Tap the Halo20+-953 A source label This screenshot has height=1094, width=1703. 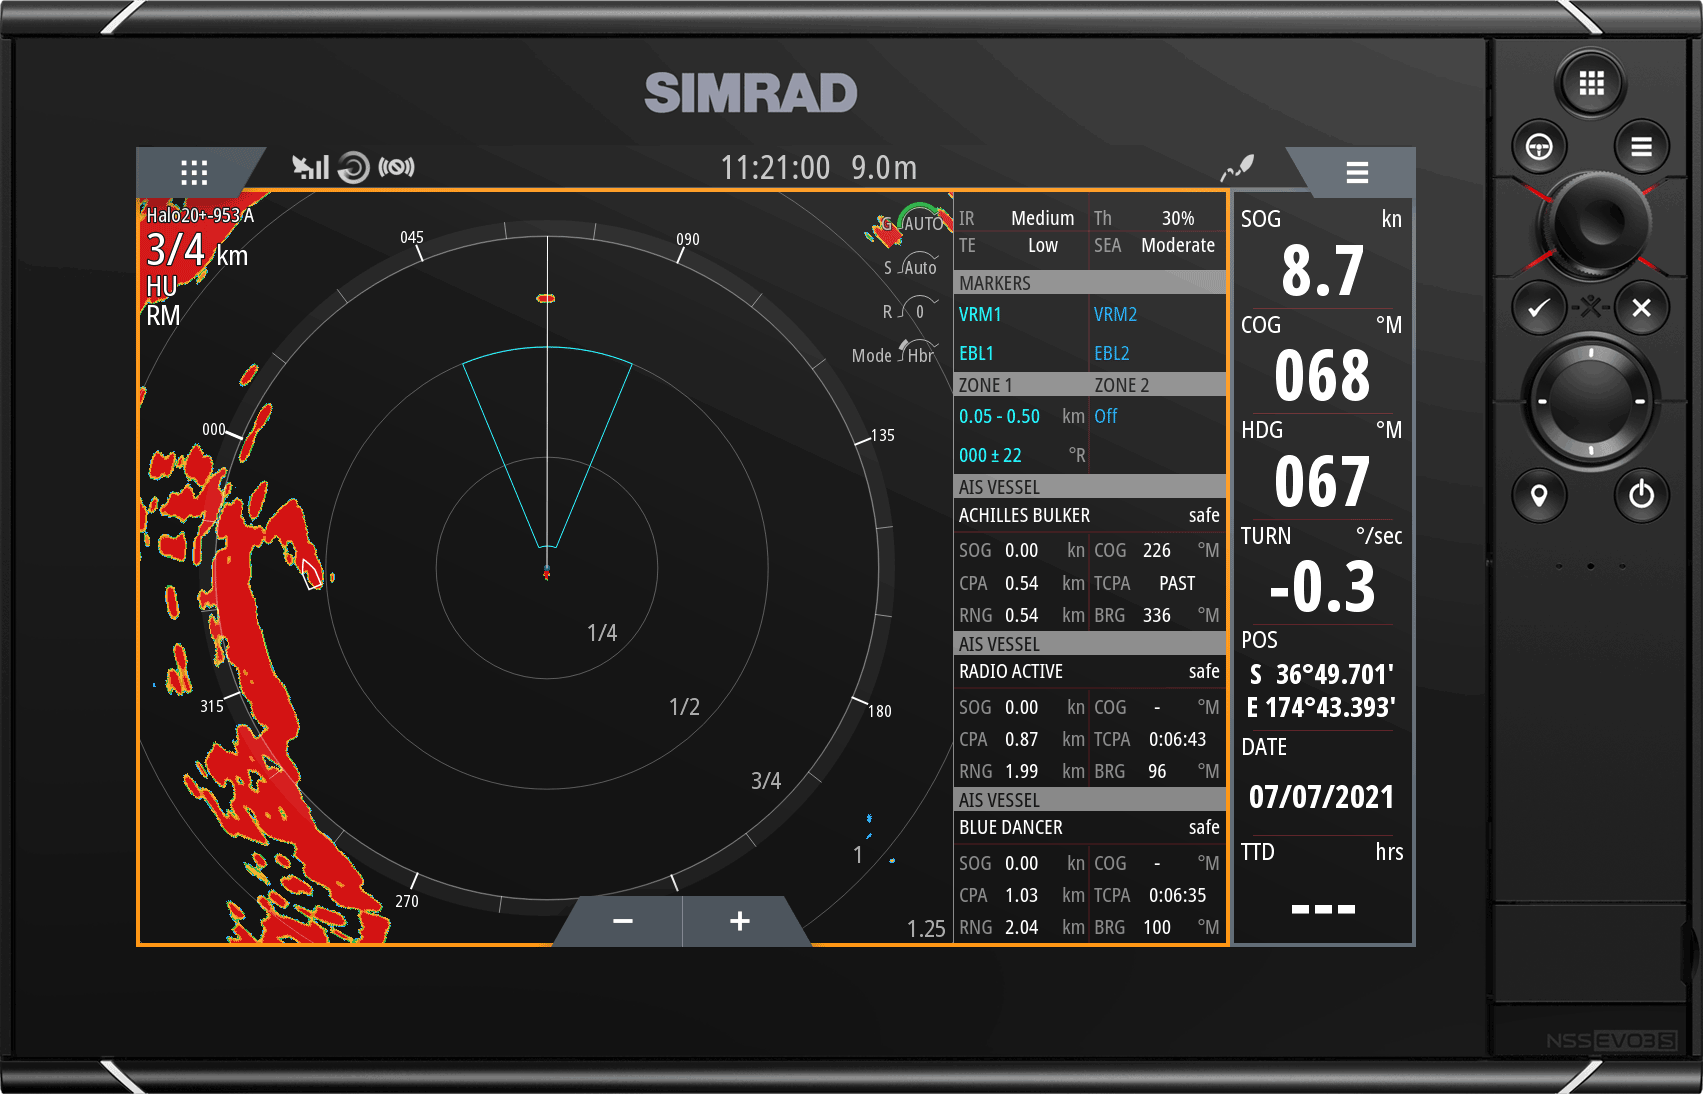pos(200,215)
